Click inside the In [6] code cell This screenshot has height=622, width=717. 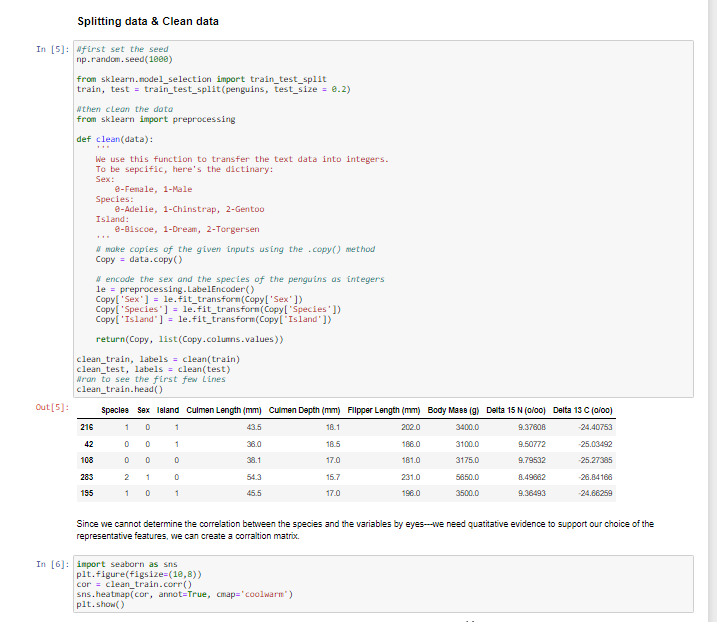pos(383,584)
